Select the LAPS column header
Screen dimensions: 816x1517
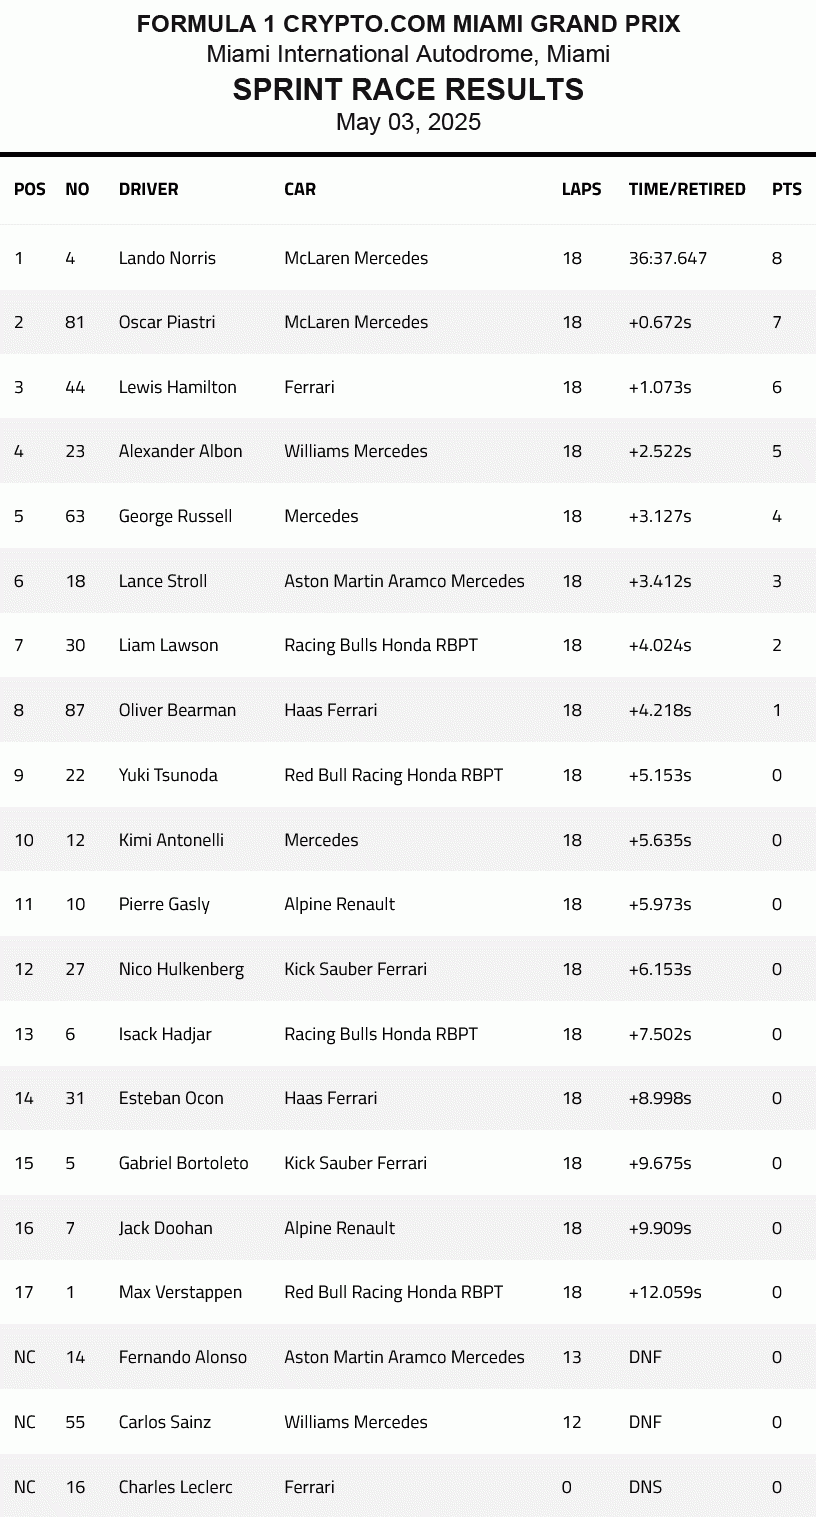click(x=581, y=189)
